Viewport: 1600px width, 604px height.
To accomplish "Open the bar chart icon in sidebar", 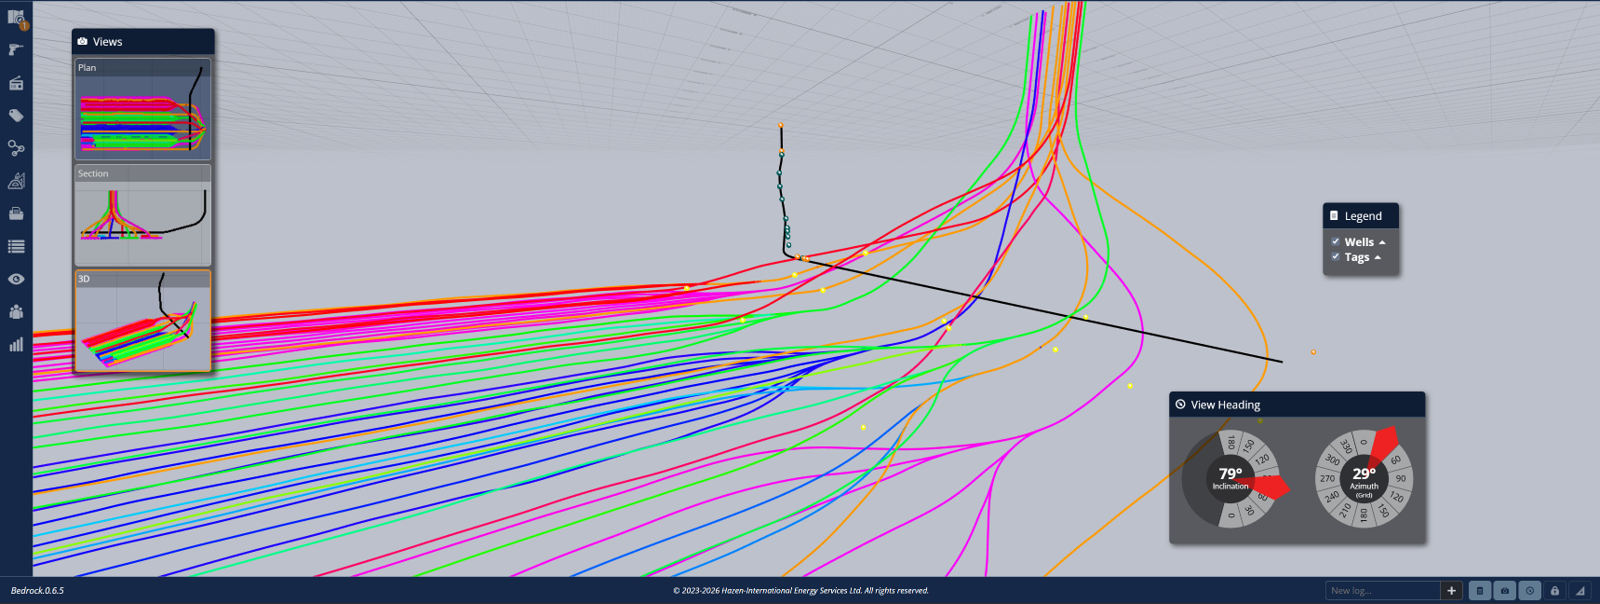I will click(16, 345).
